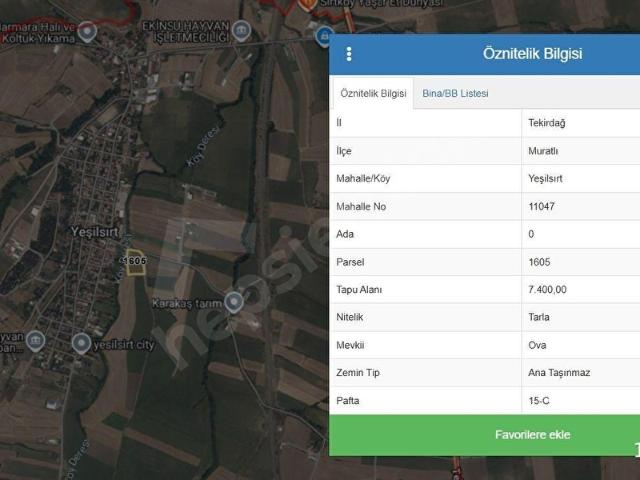Image resolution: width=640 pixels, height=480 pixels.
Task: Click the 'Ova' value in Mevkii row
Action: (537, 345)
